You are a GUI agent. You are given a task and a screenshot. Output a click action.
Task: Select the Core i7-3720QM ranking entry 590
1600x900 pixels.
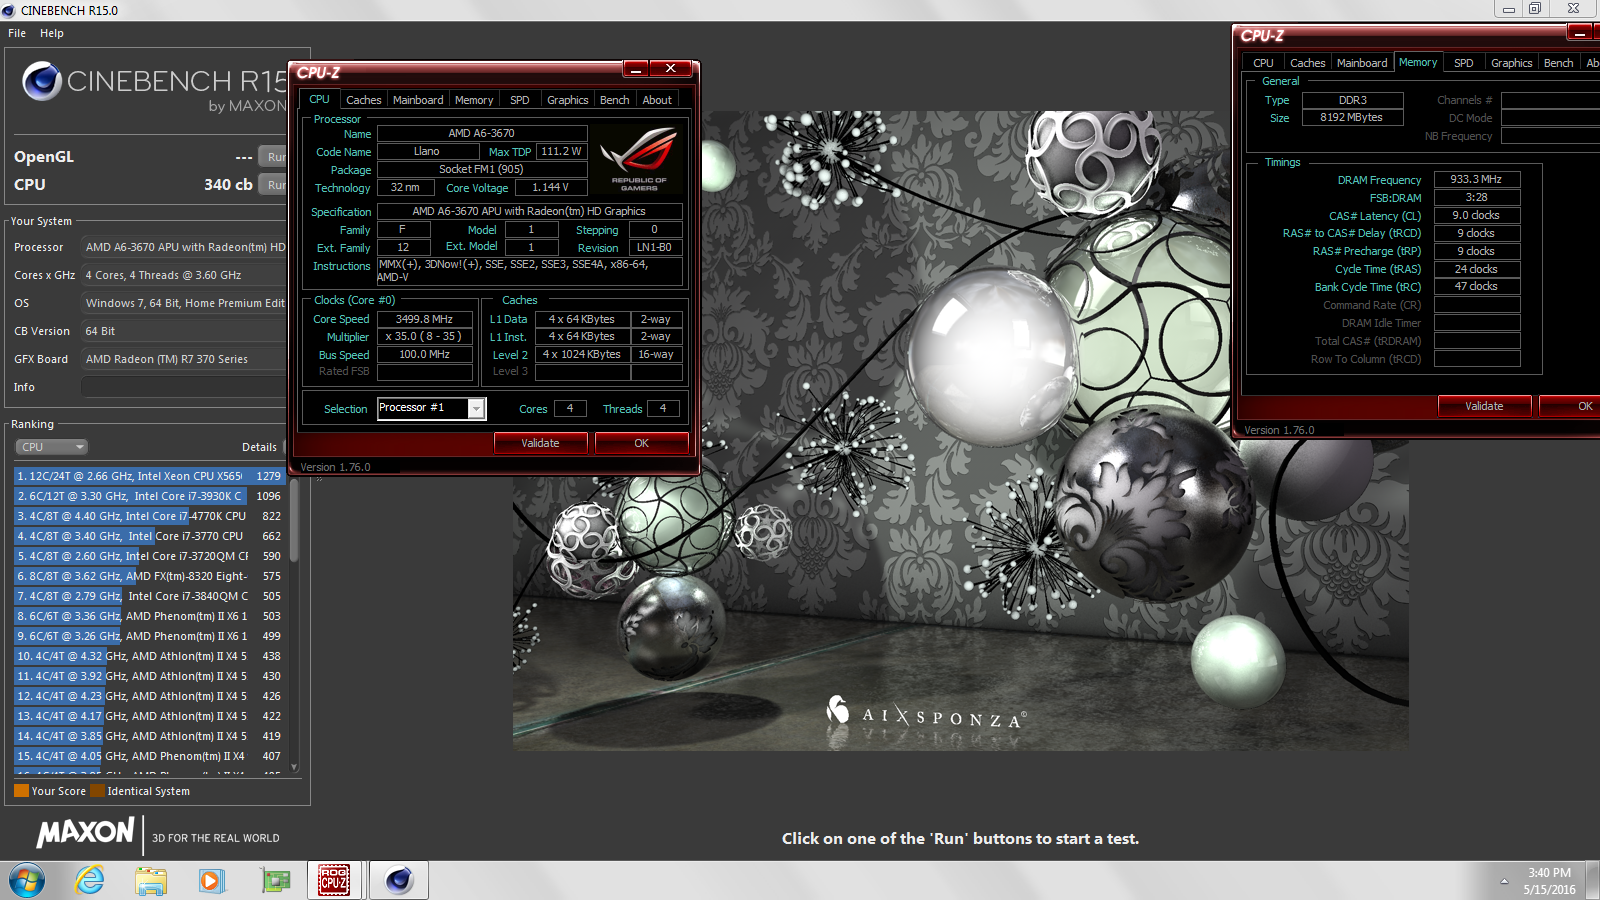click(x=150, y=556)
